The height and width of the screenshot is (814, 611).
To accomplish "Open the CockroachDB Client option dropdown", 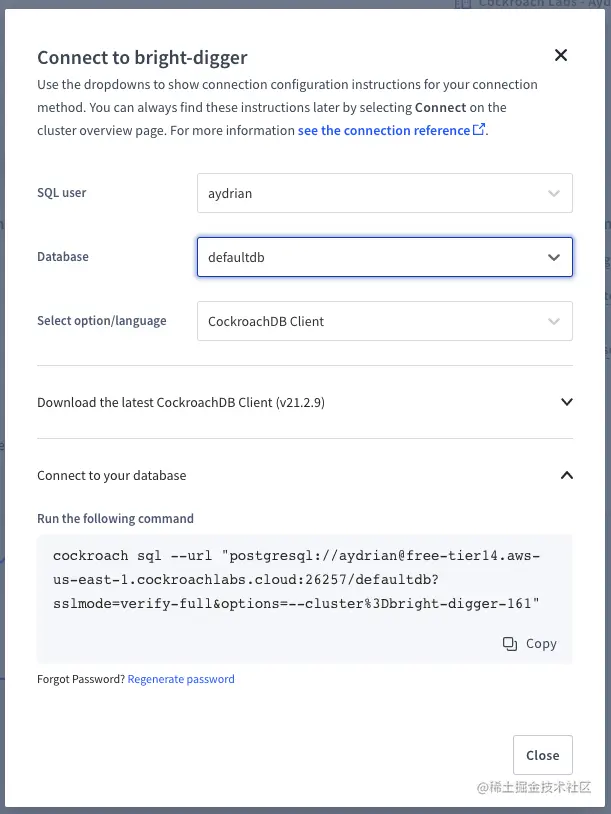I will [x=385, y=321].
